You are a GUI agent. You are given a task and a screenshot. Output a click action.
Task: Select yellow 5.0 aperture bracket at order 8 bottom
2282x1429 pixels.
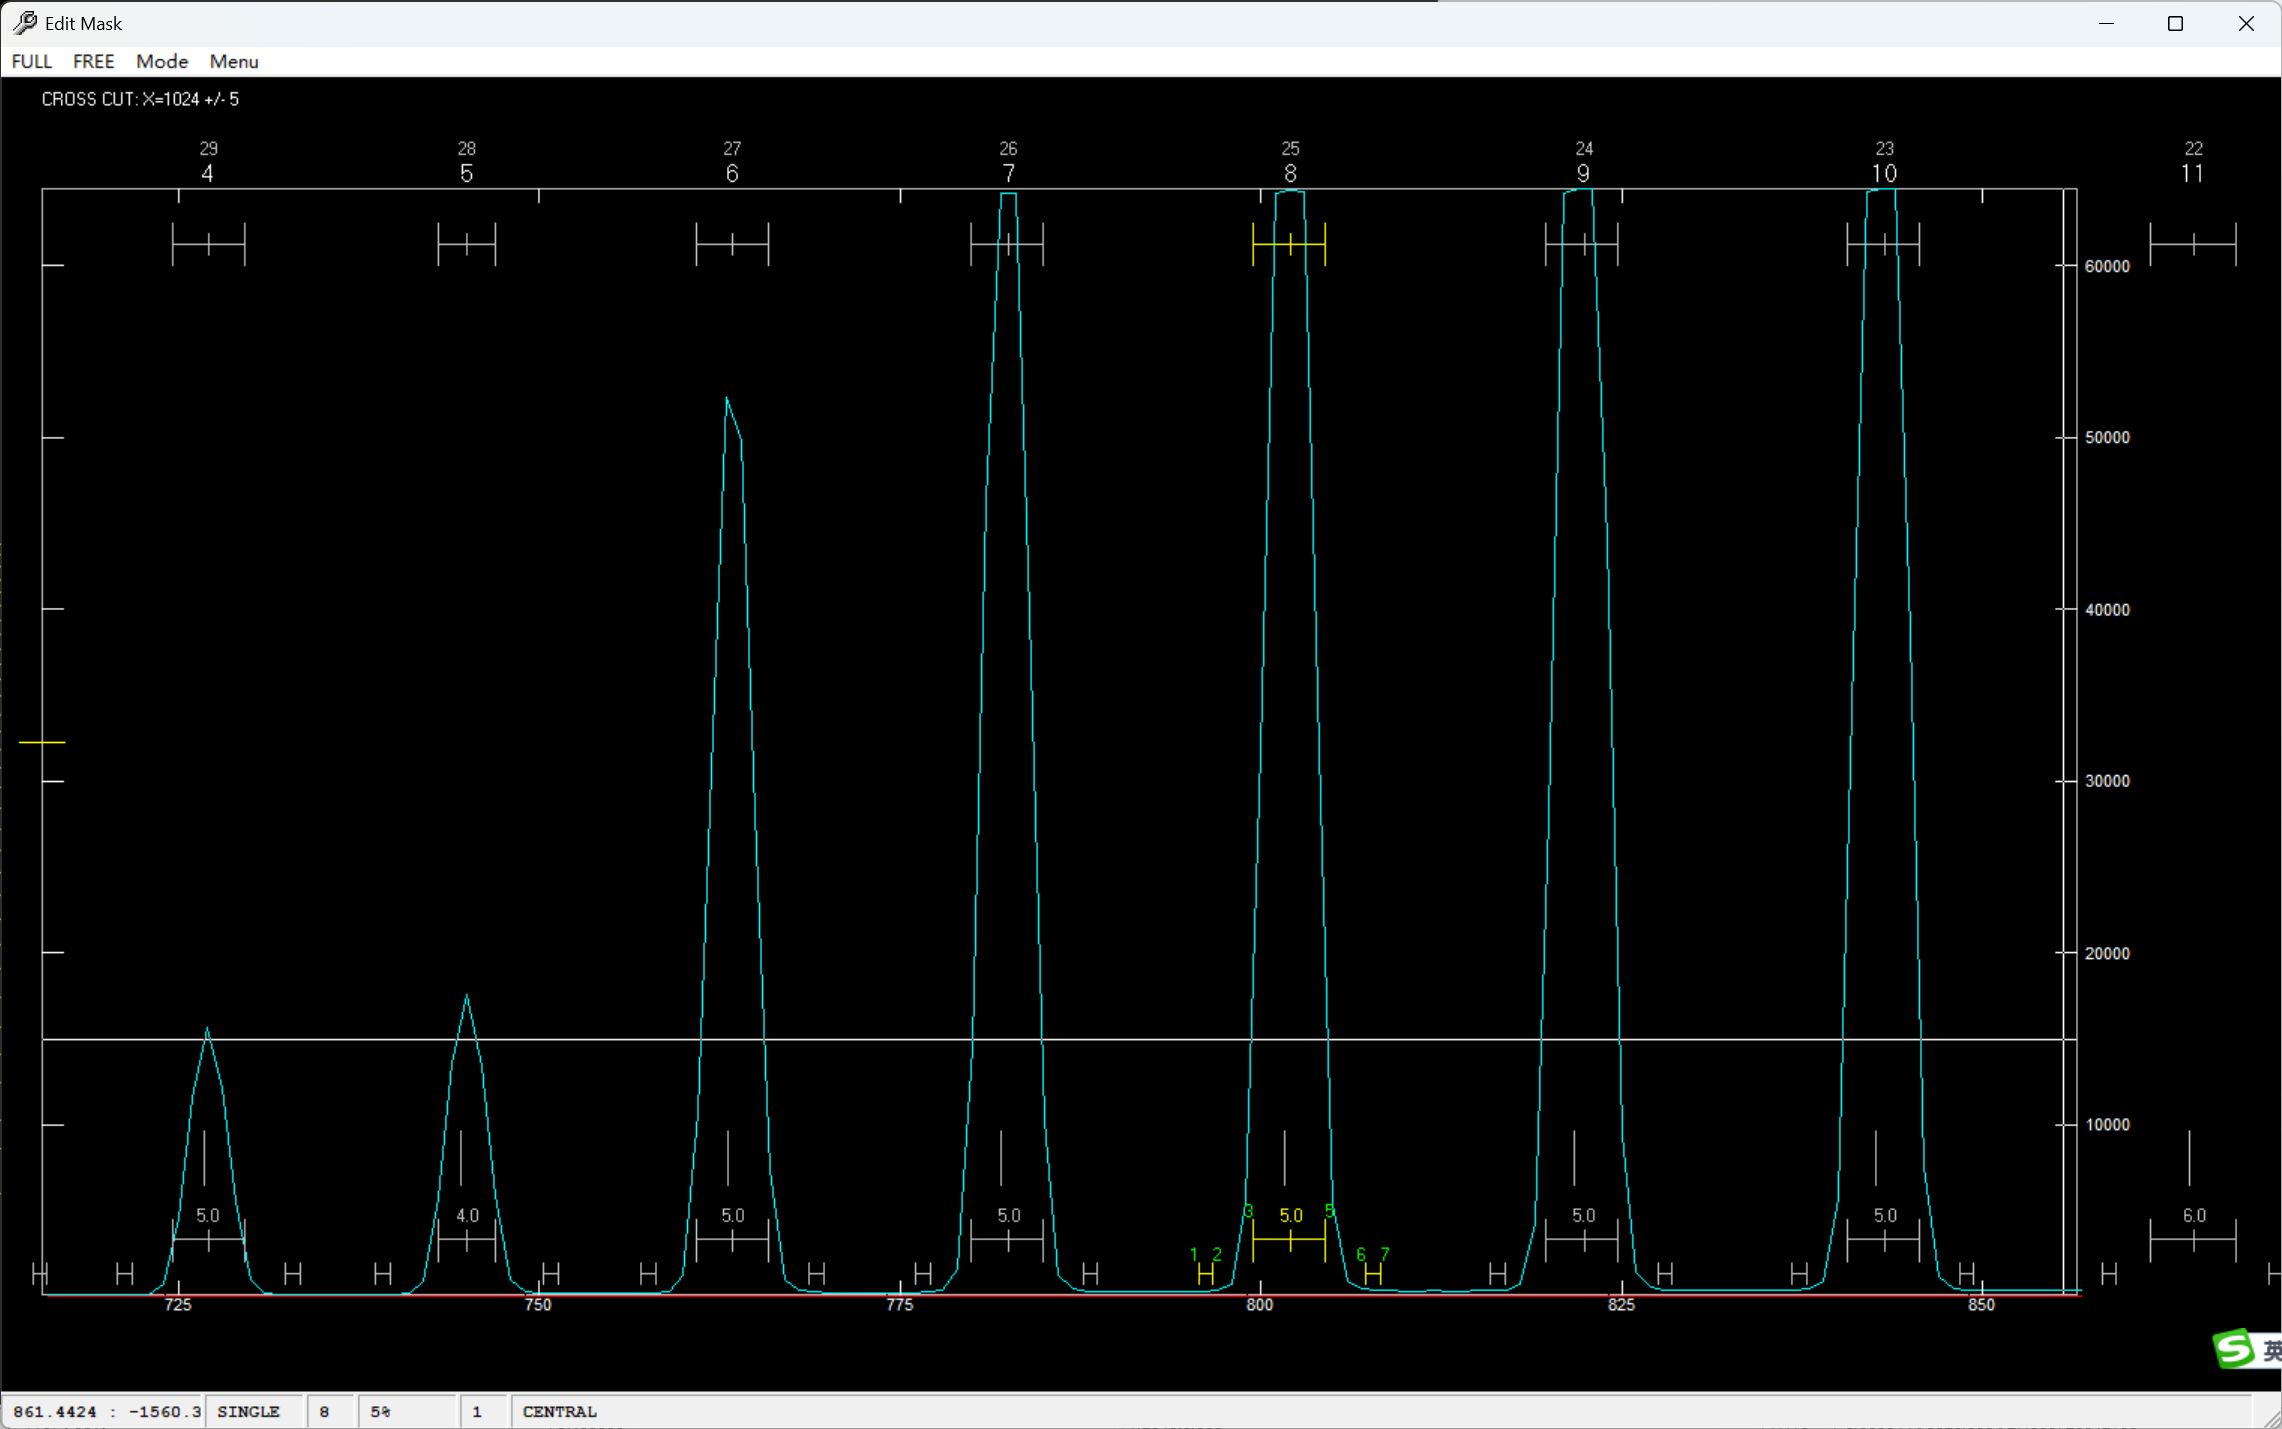1288,1240
